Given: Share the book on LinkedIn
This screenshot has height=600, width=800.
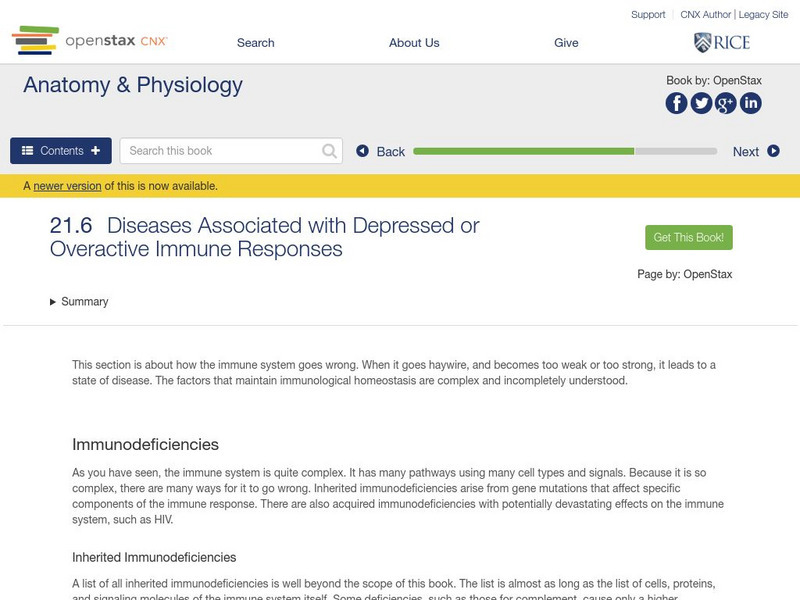Looking at the screenshot, I should pos(750,103).
